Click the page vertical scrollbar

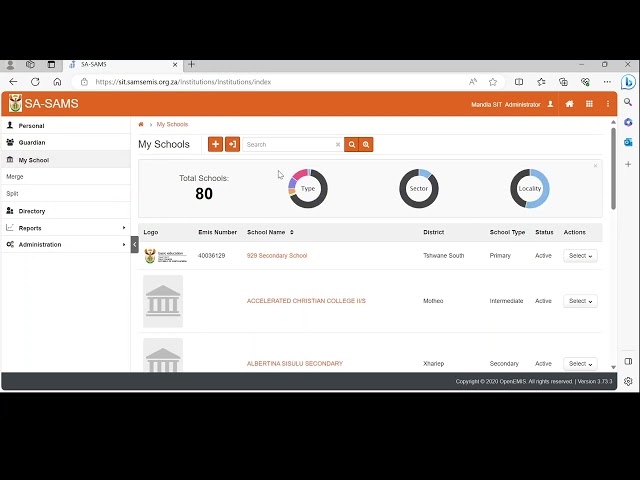613,169
